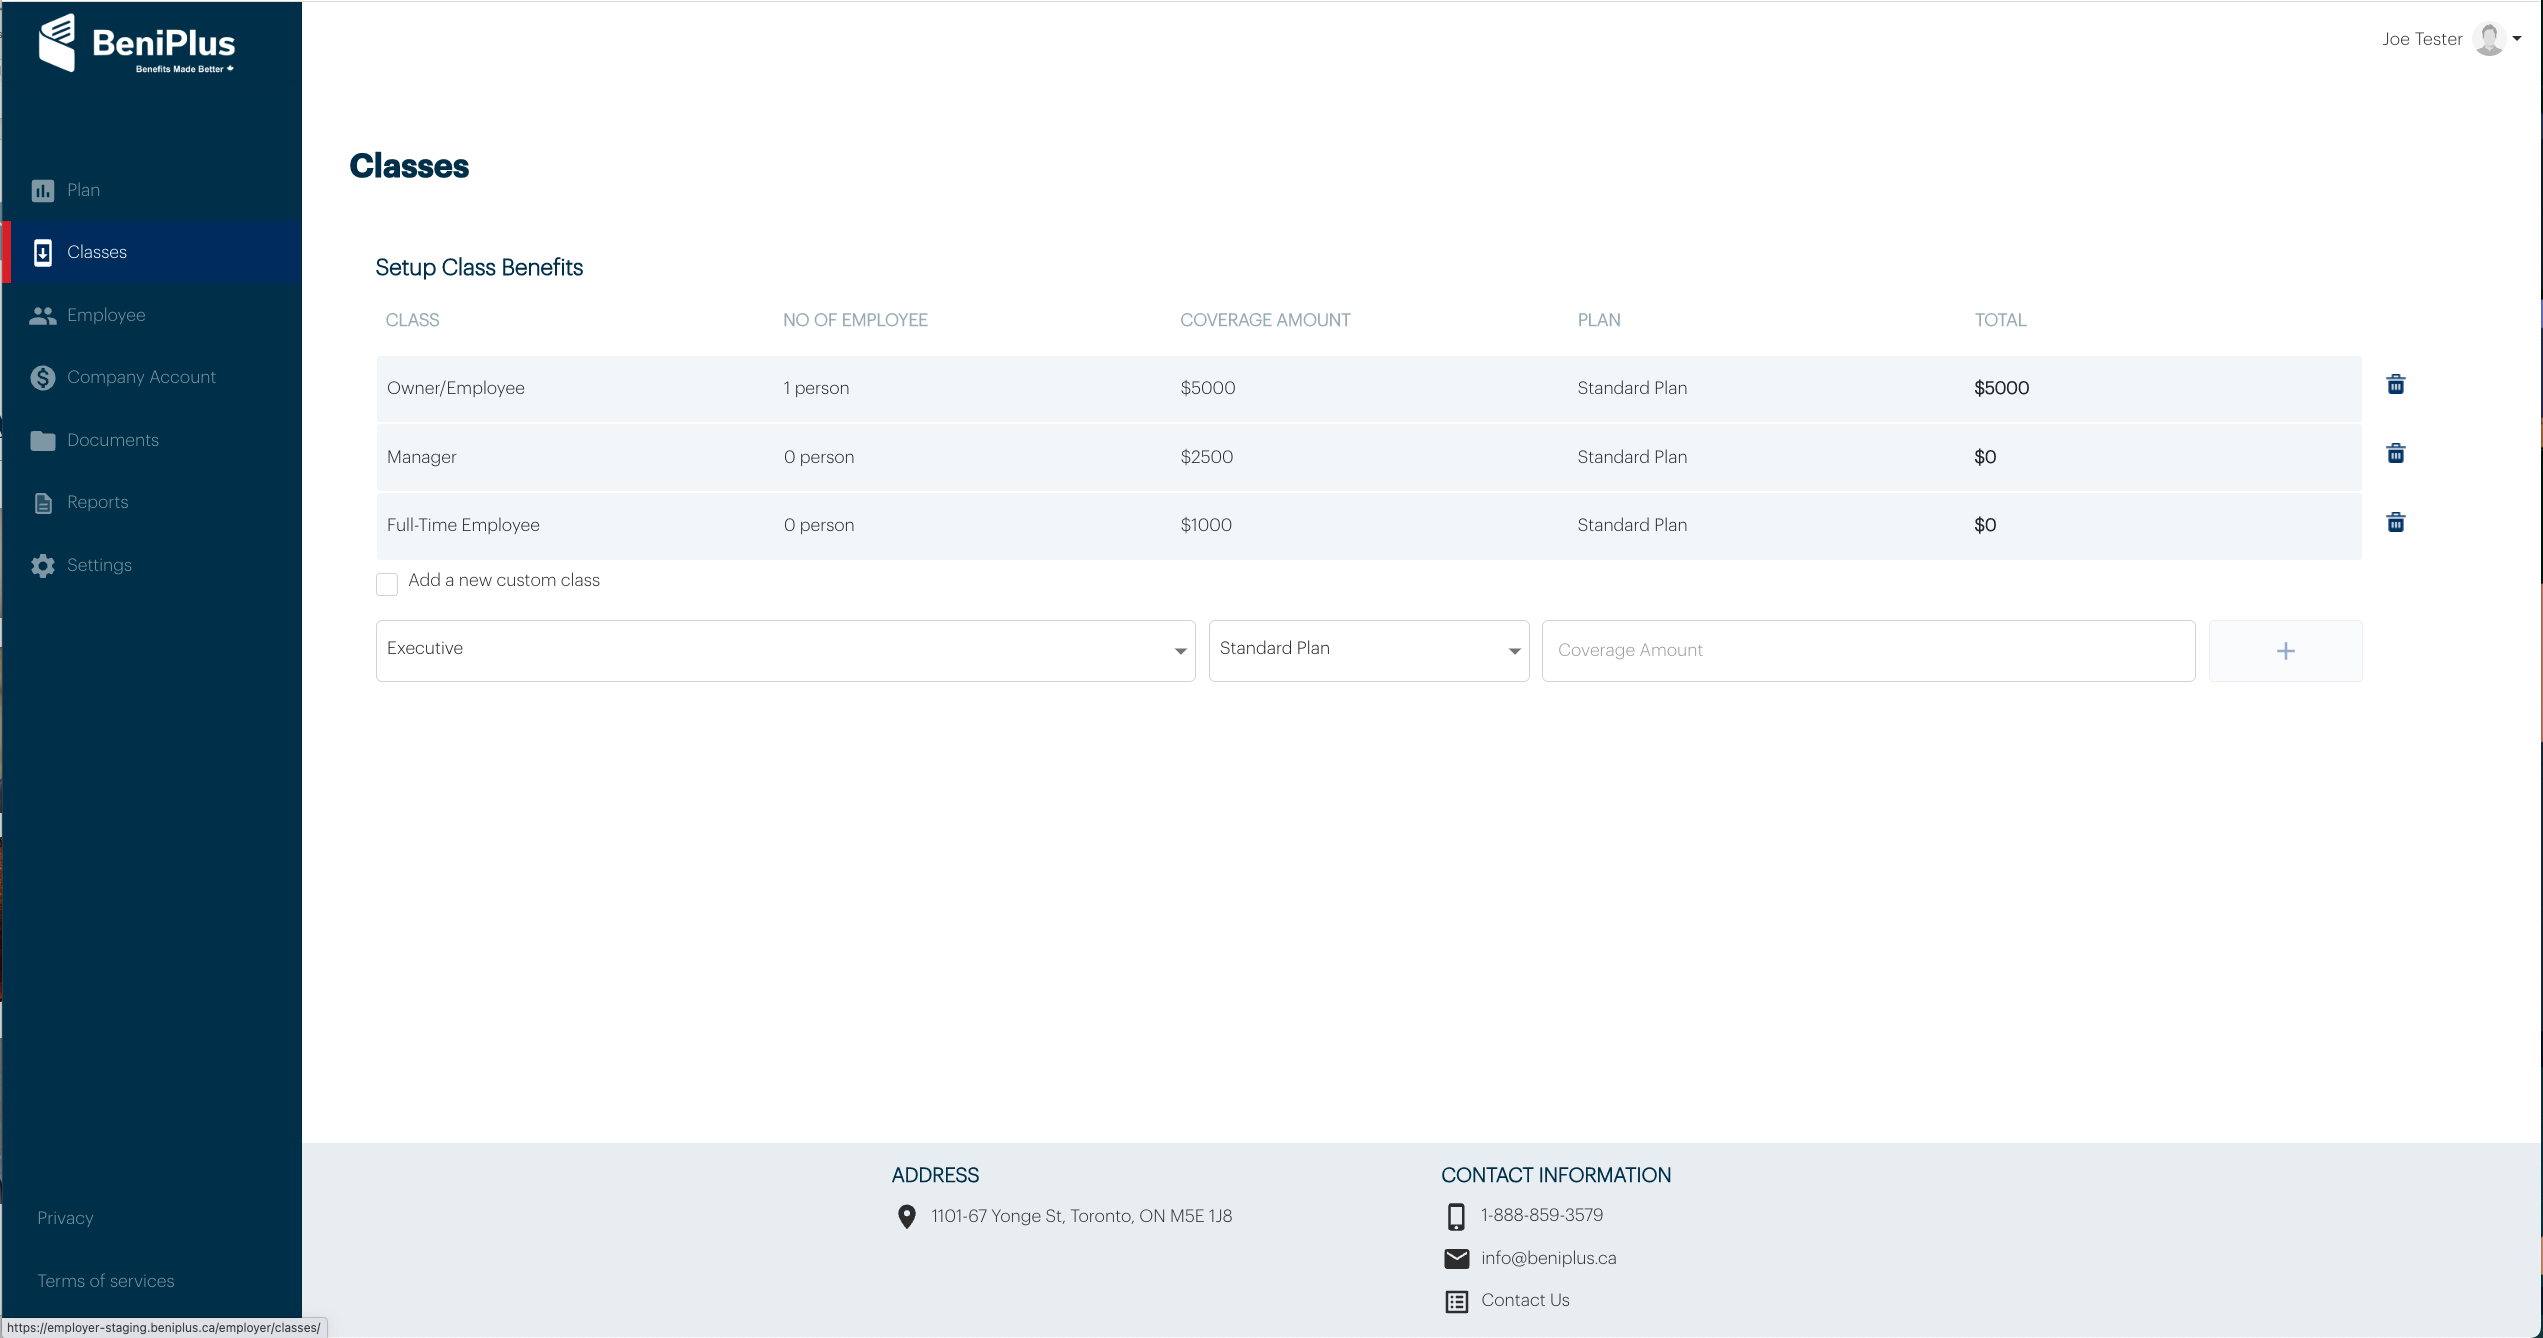Click the $2500 coverage amount cell

[x=1206, y=457]
